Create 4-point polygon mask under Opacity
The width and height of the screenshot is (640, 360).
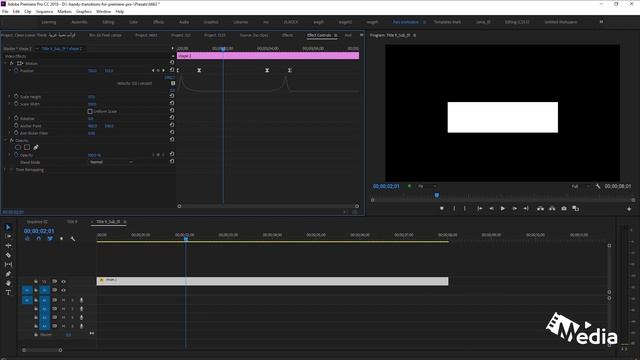(x=27, y=147)
